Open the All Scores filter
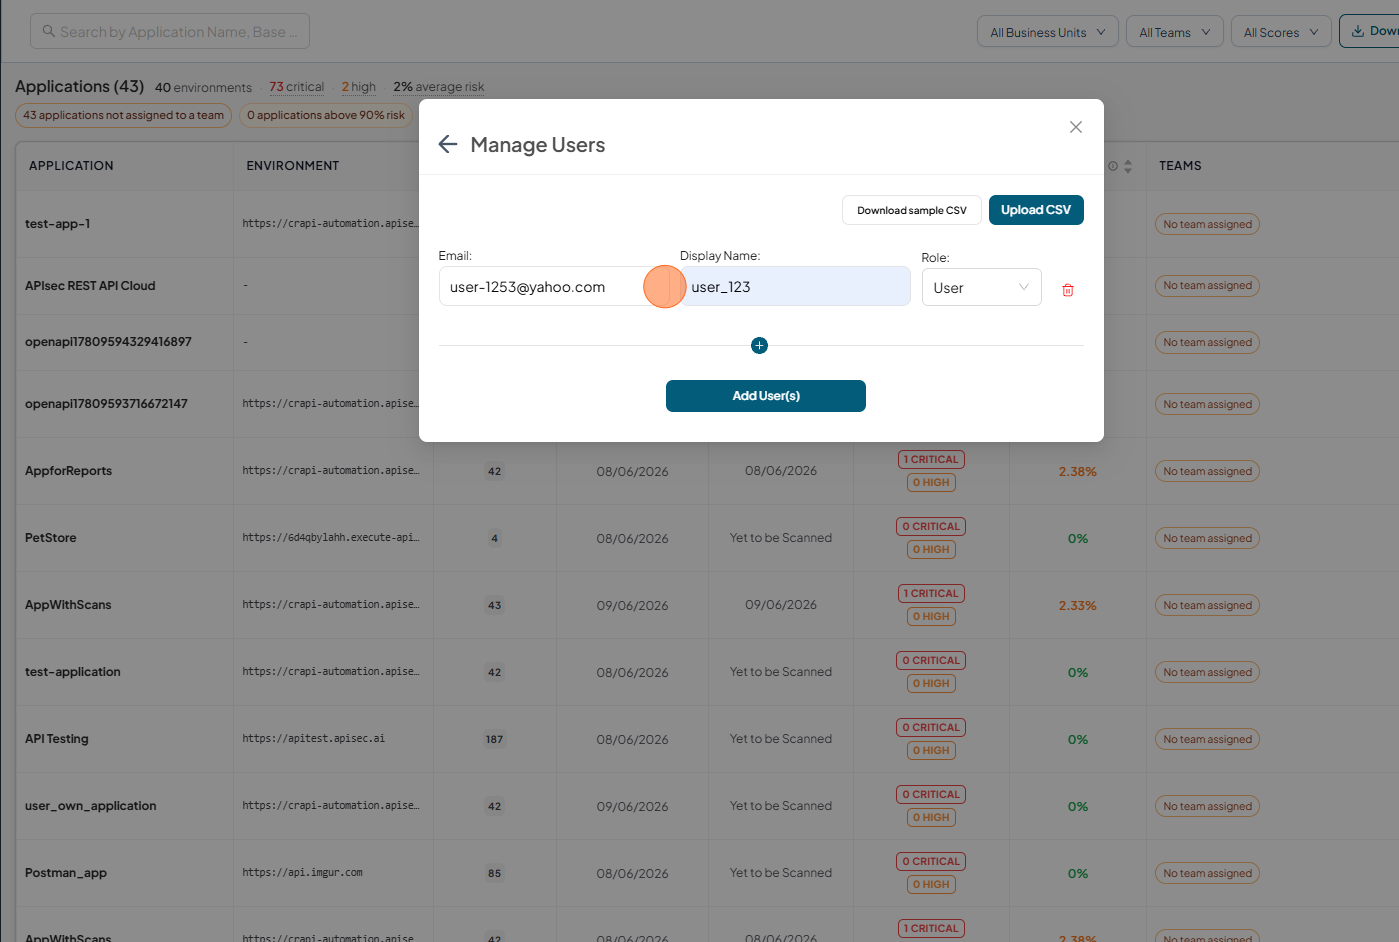The height and width of the screenshot is (942, 1399). (1281, 32)
